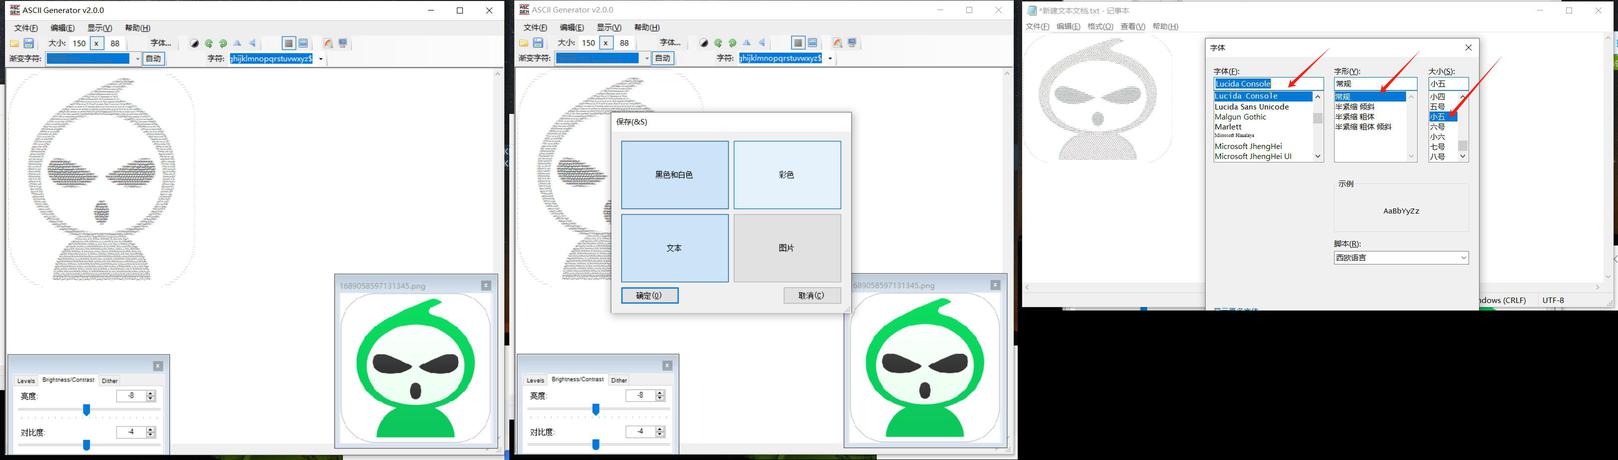Select 图片 option in save dialog
The width and height of the screenshot is (1618, 460).
point(787,248)
